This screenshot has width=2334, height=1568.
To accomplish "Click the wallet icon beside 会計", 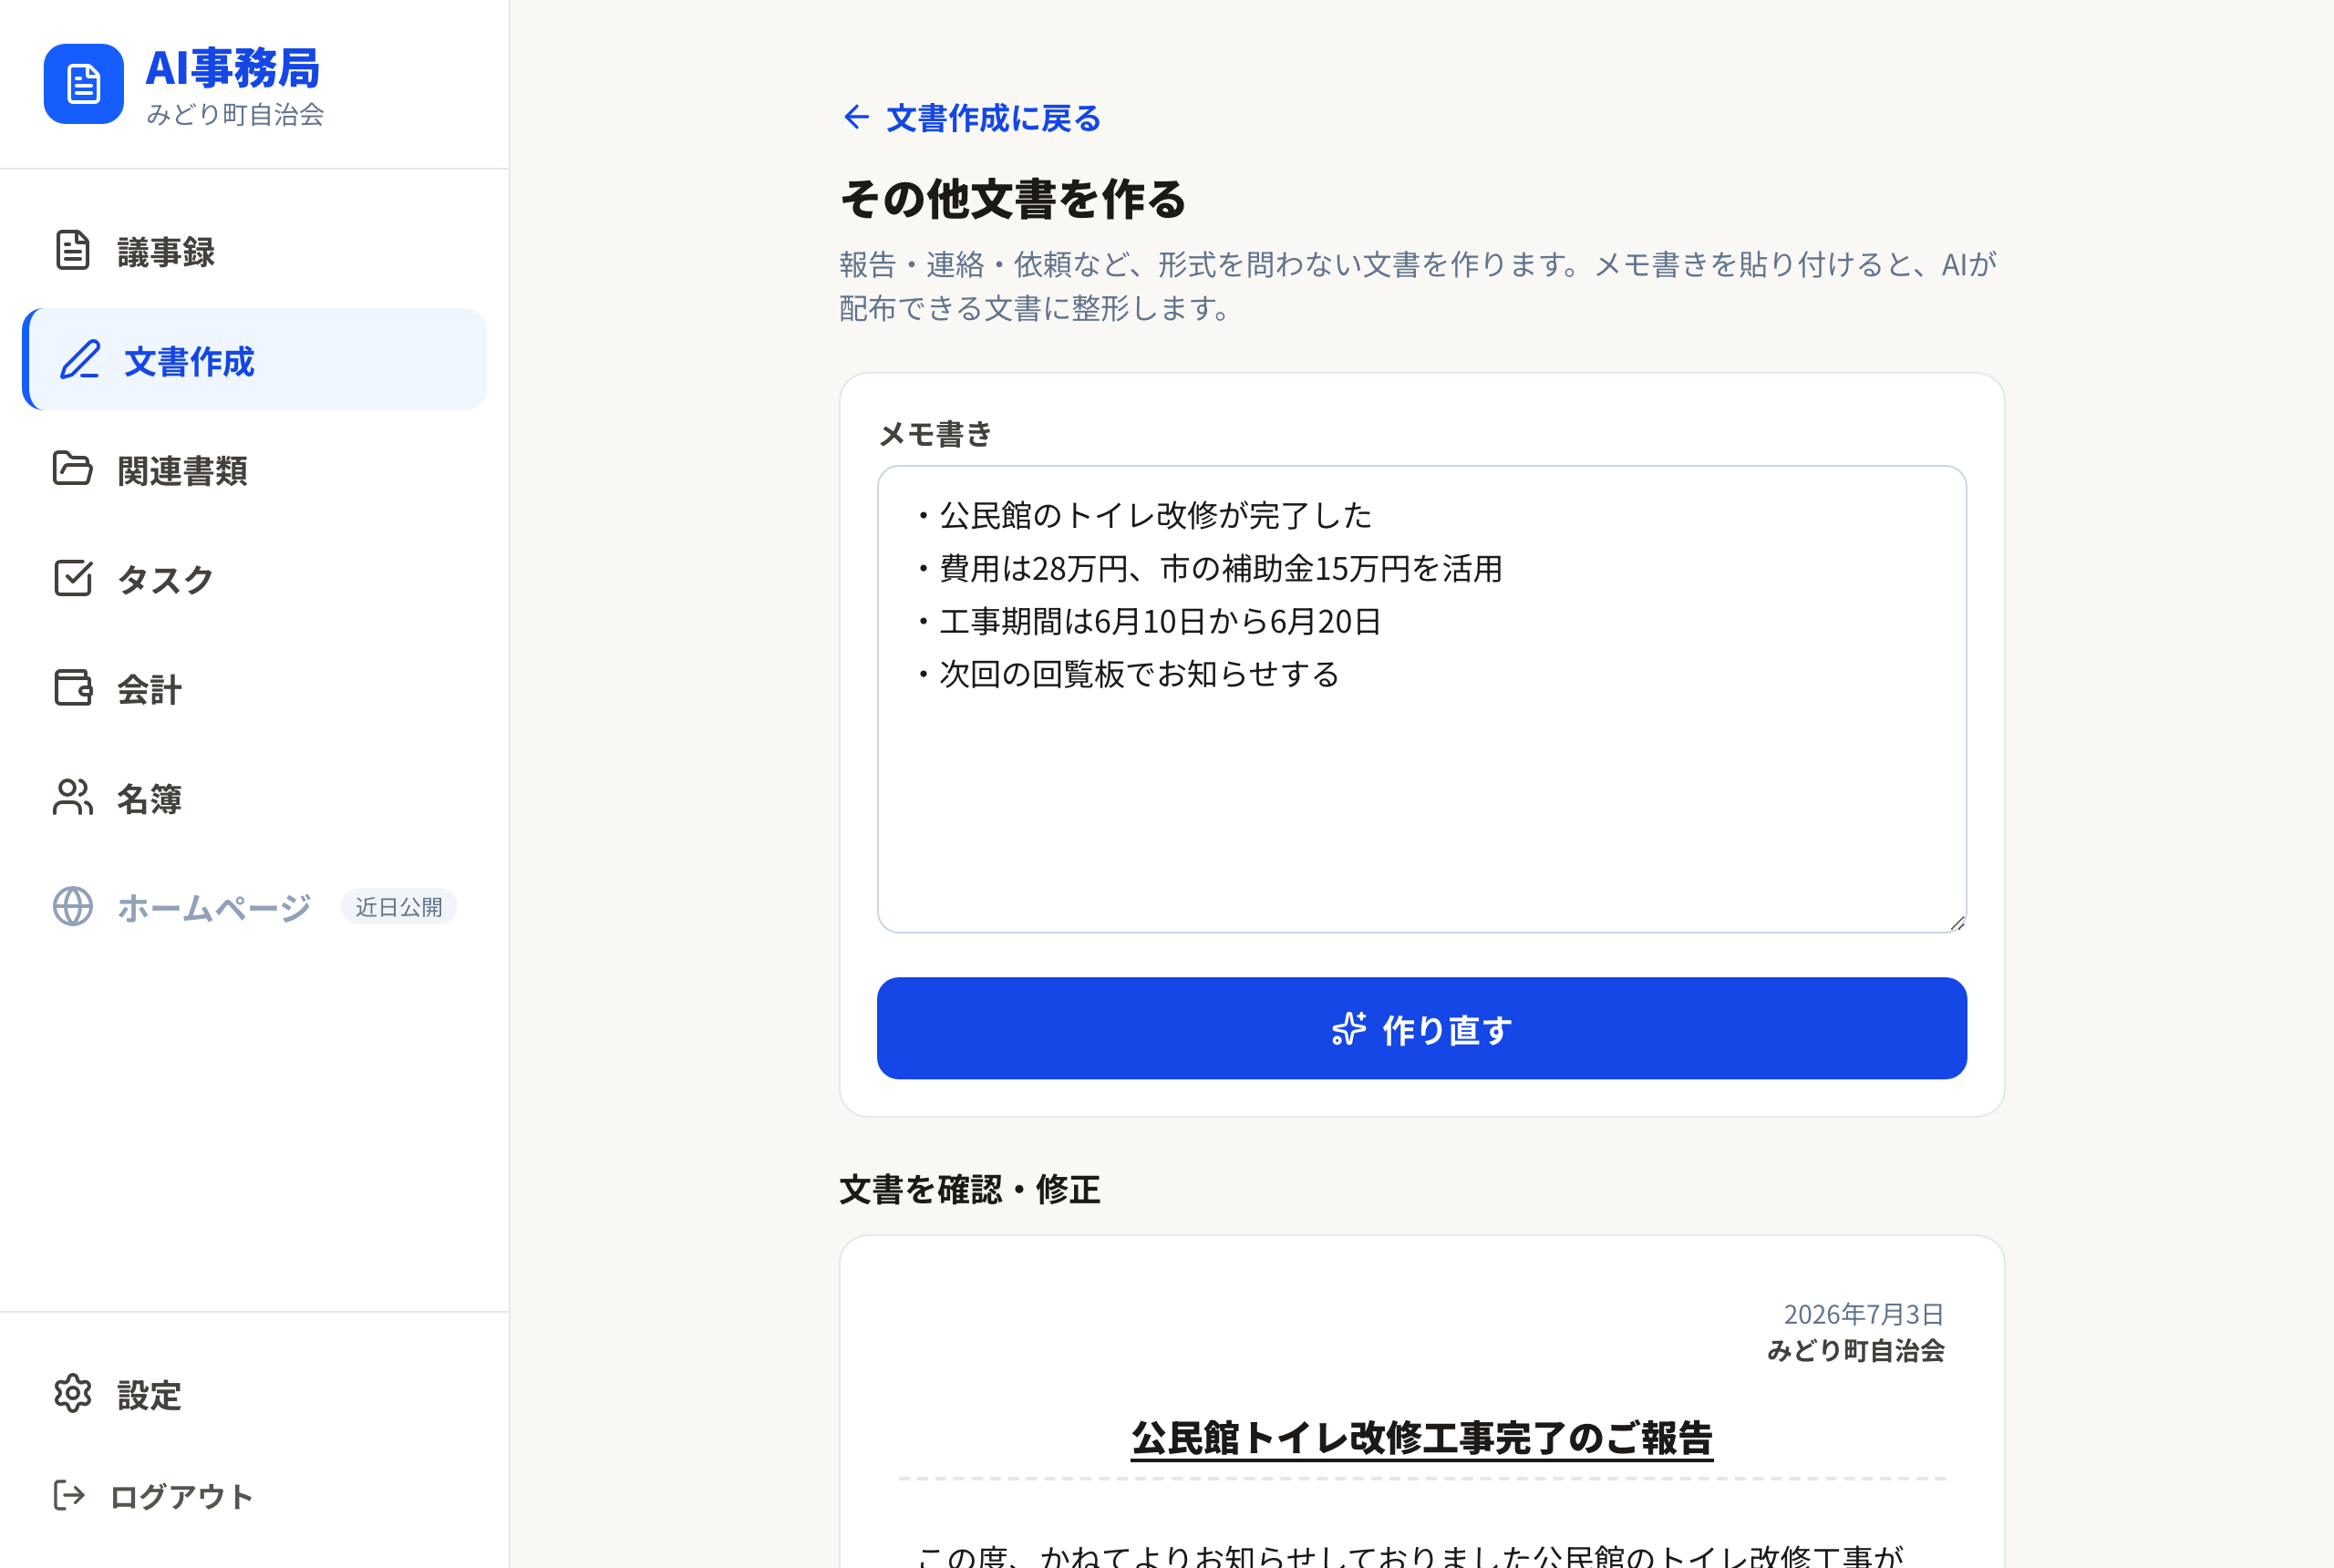I will click(x=72, y=688).
